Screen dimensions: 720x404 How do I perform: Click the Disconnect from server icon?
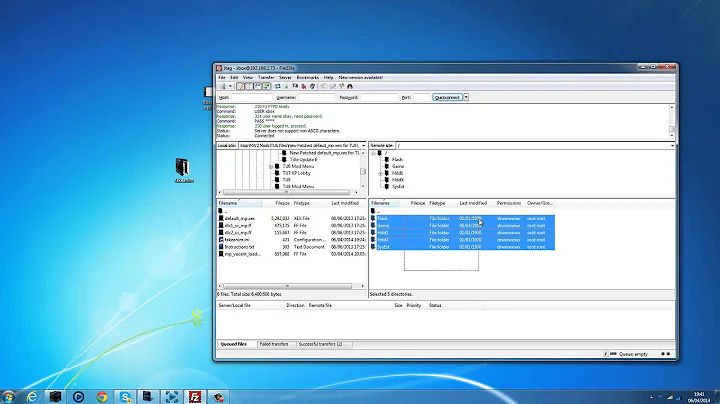click(x=304, y=86)
